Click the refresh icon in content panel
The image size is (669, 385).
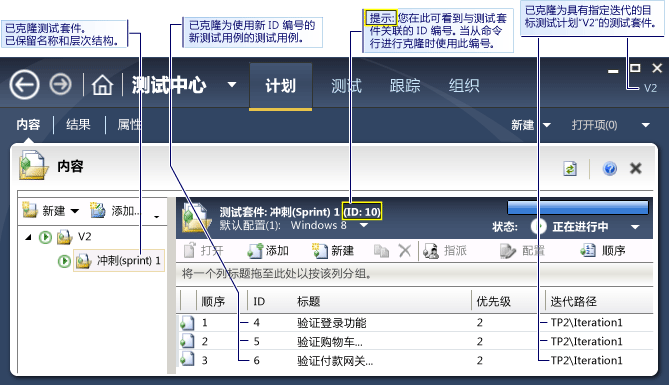click(570, 168)
